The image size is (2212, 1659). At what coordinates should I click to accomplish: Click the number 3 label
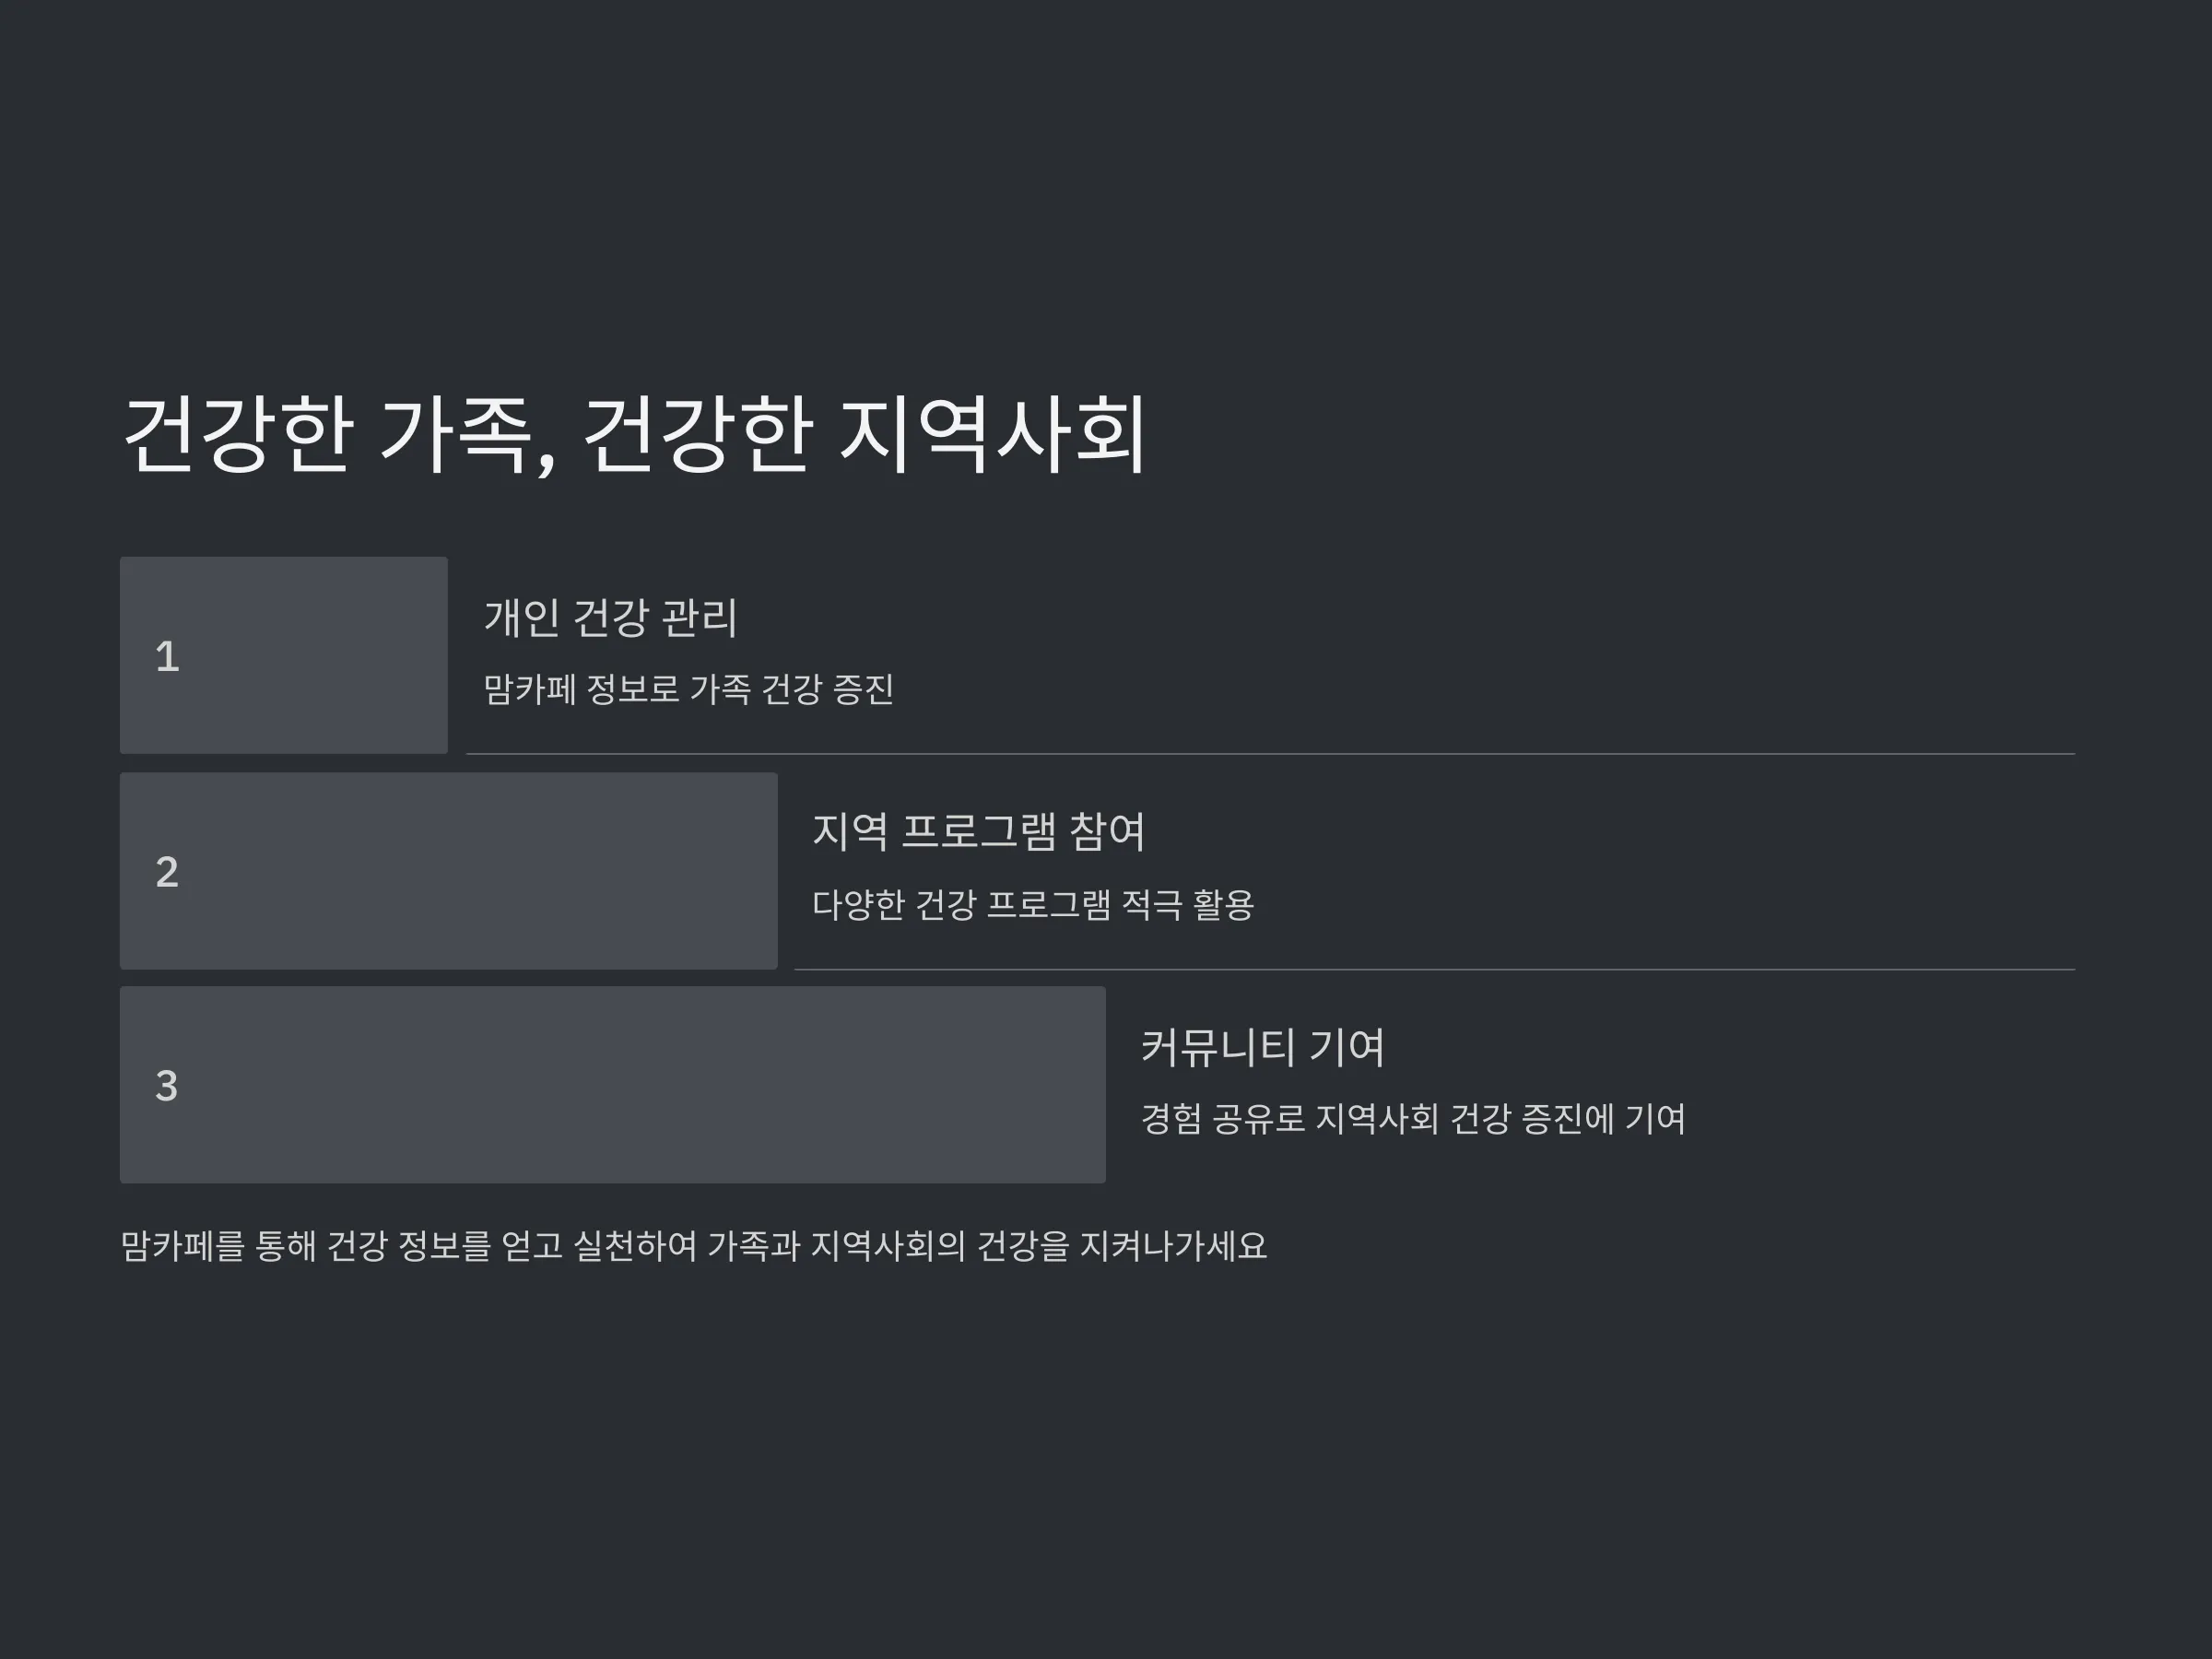167,1086
